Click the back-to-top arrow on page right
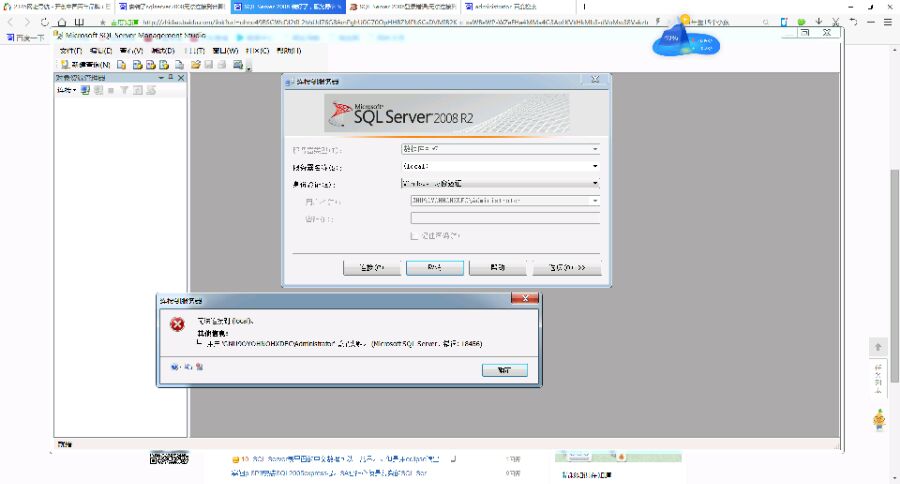This screenshot has width=900, height=484. [x=878, y=347]
